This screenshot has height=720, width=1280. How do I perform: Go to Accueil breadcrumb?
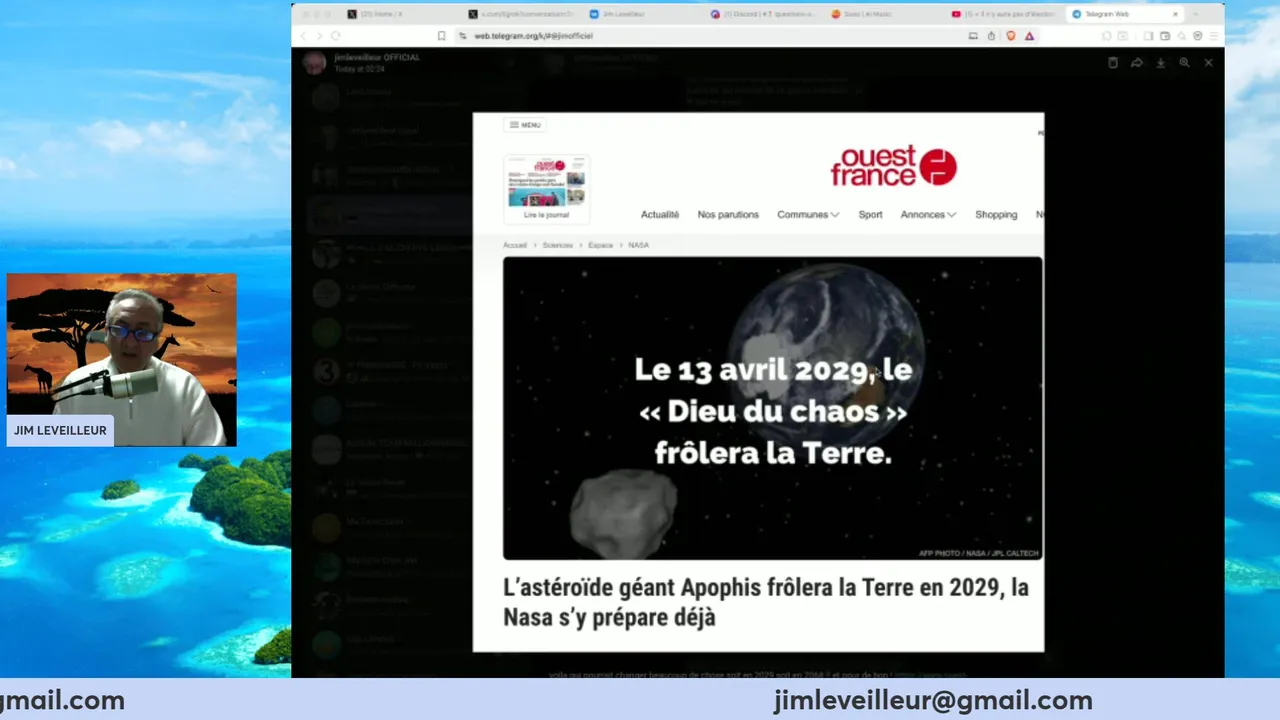515,245
